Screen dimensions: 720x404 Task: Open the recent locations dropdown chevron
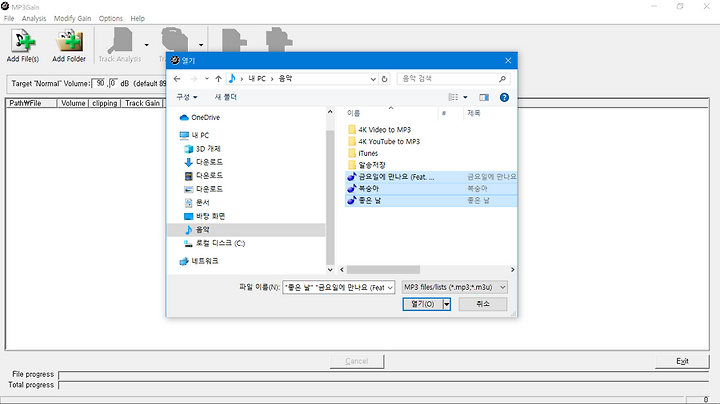click(207, 79)
